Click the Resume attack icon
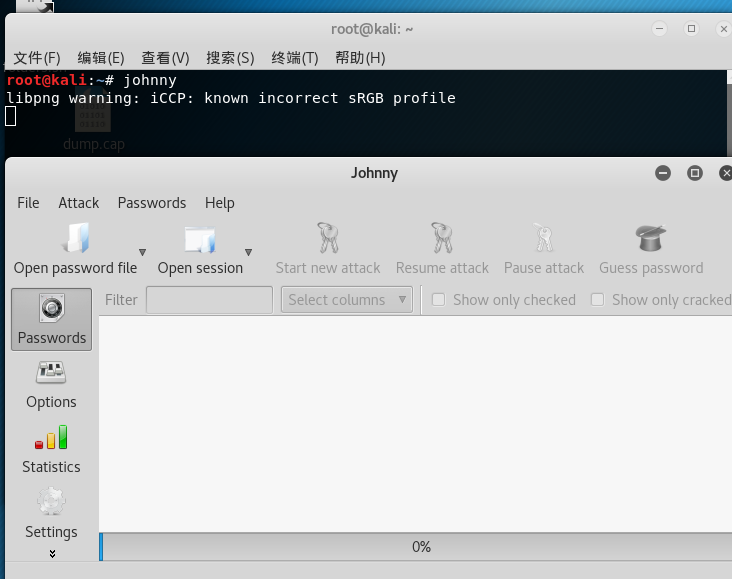 [x=442, y=238]
